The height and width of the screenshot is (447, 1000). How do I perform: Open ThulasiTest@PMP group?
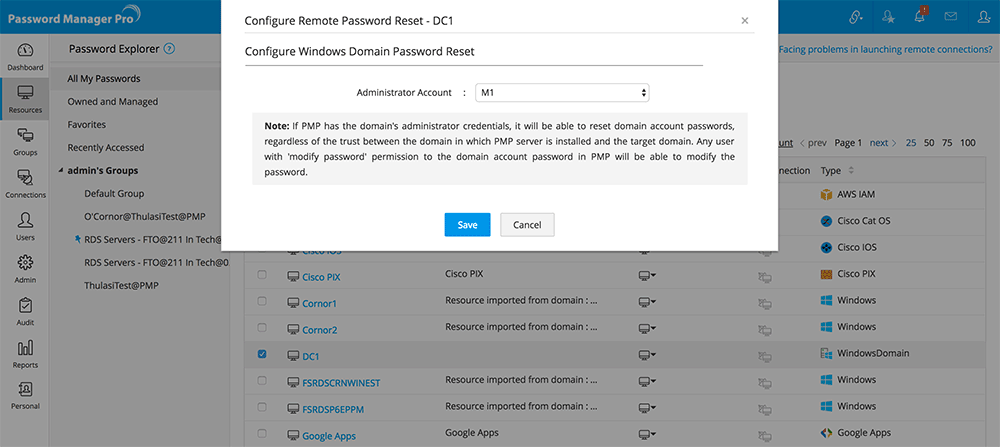(121, 286)
